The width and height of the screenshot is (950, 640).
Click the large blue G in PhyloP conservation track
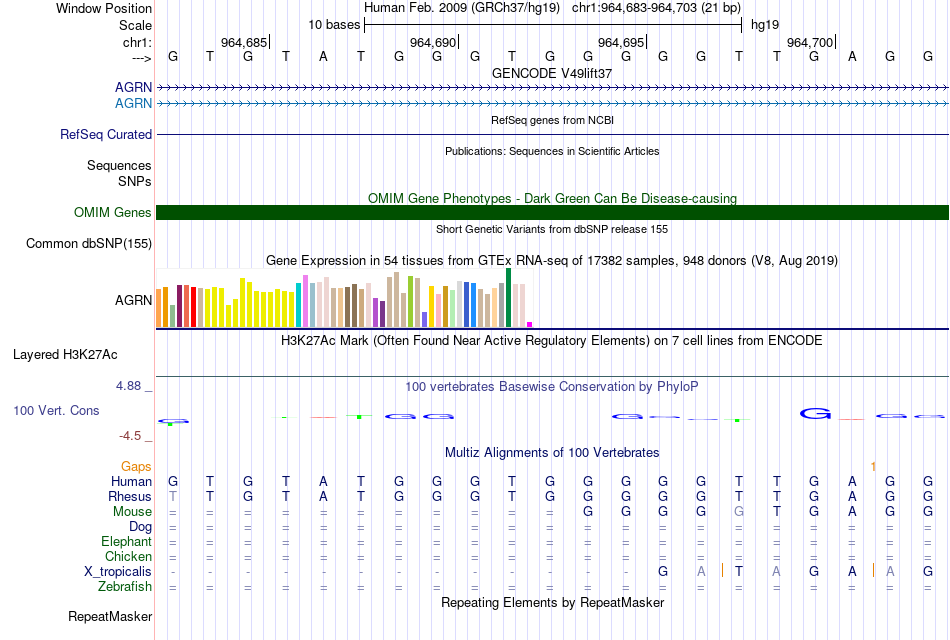[x=815, y=413]
